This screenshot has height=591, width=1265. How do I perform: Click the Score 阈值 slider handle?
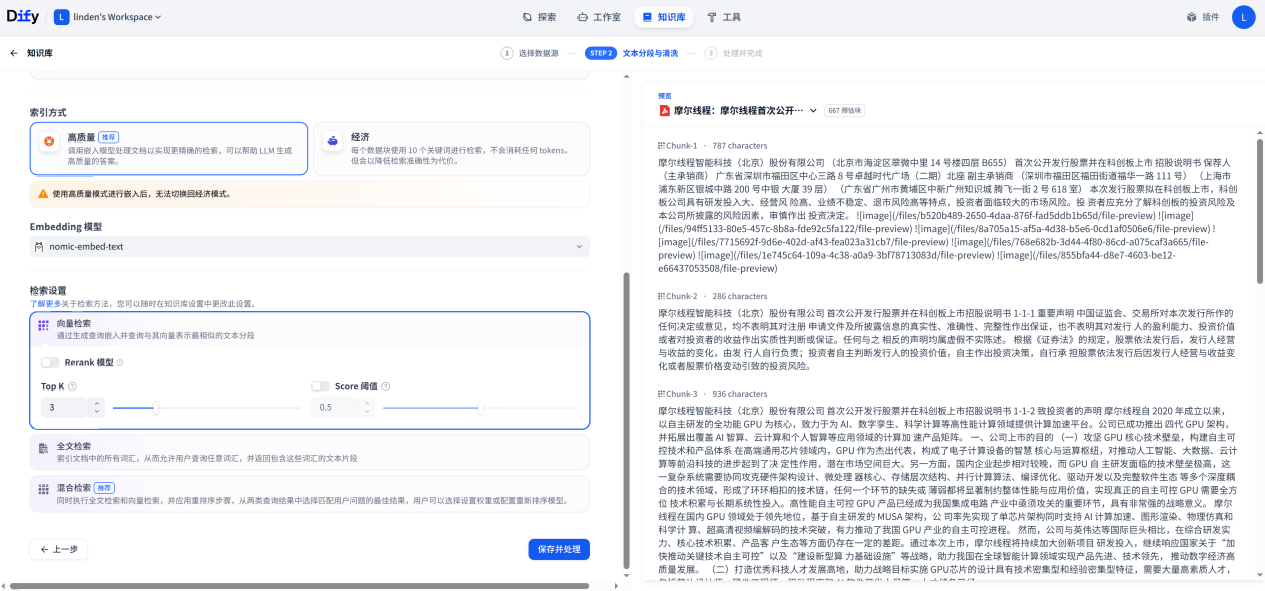tap(481, 407)
